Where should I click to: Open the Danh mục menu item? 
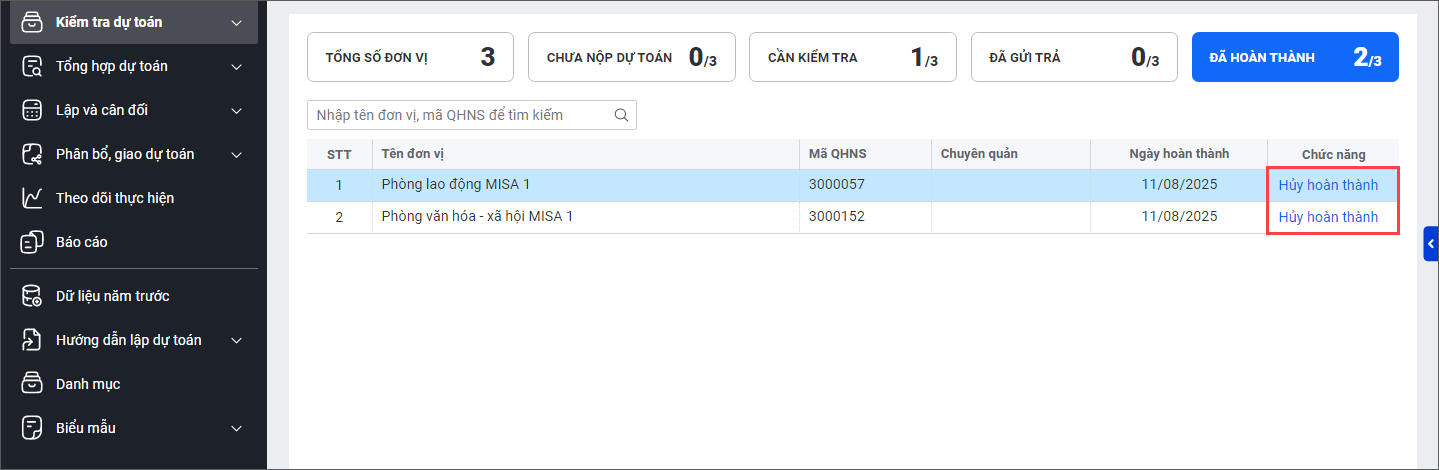click(x=88, y=384)
